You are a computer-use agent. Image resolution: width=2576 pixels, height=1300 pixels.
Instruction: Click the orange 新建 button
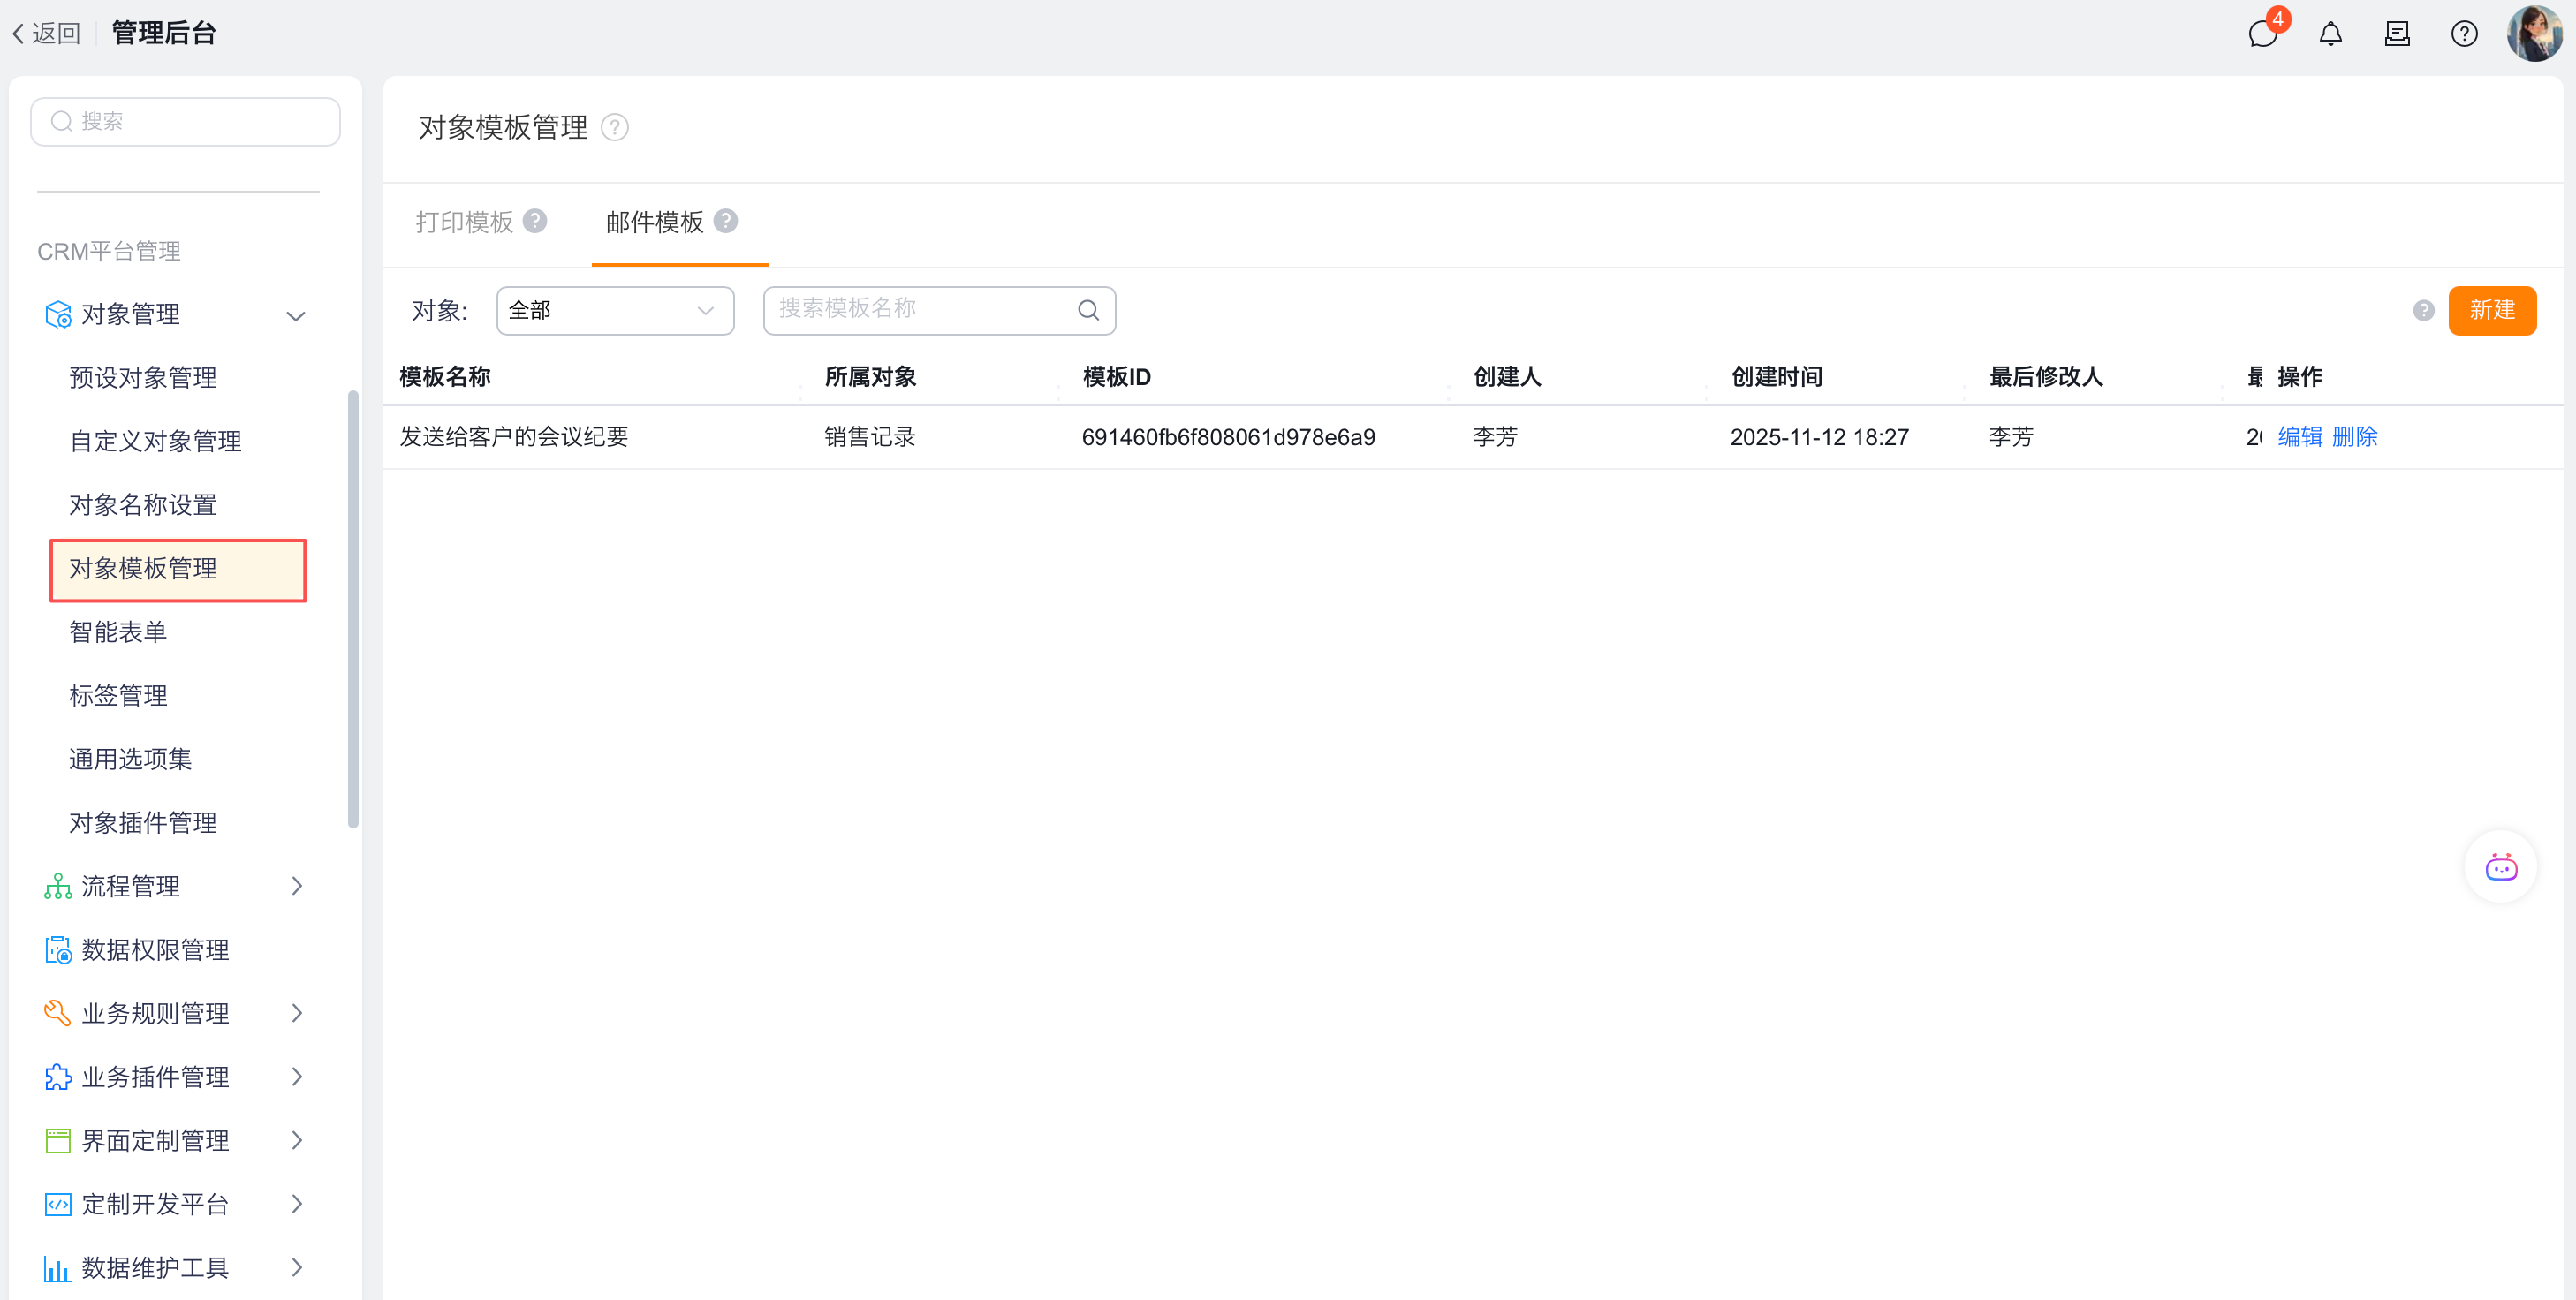click(x=2491, y=310)
